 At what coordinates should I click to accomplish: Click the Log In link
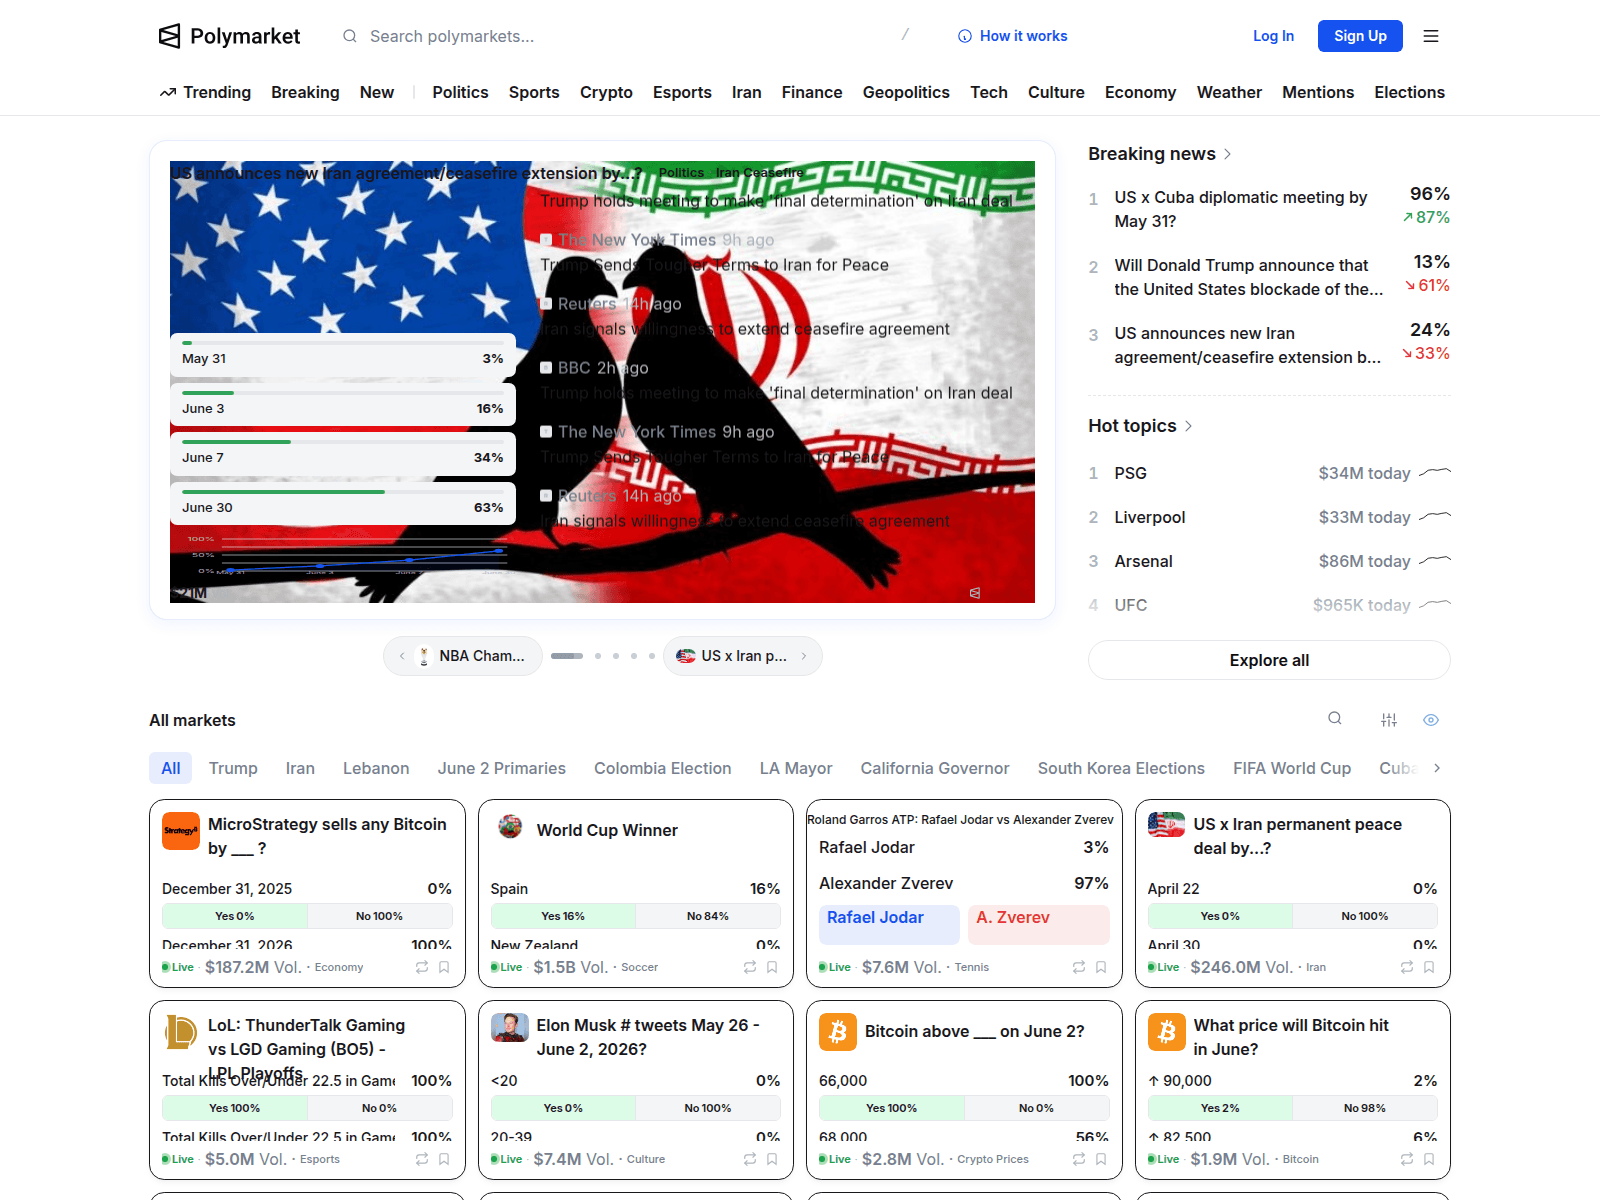[1273, 36]
